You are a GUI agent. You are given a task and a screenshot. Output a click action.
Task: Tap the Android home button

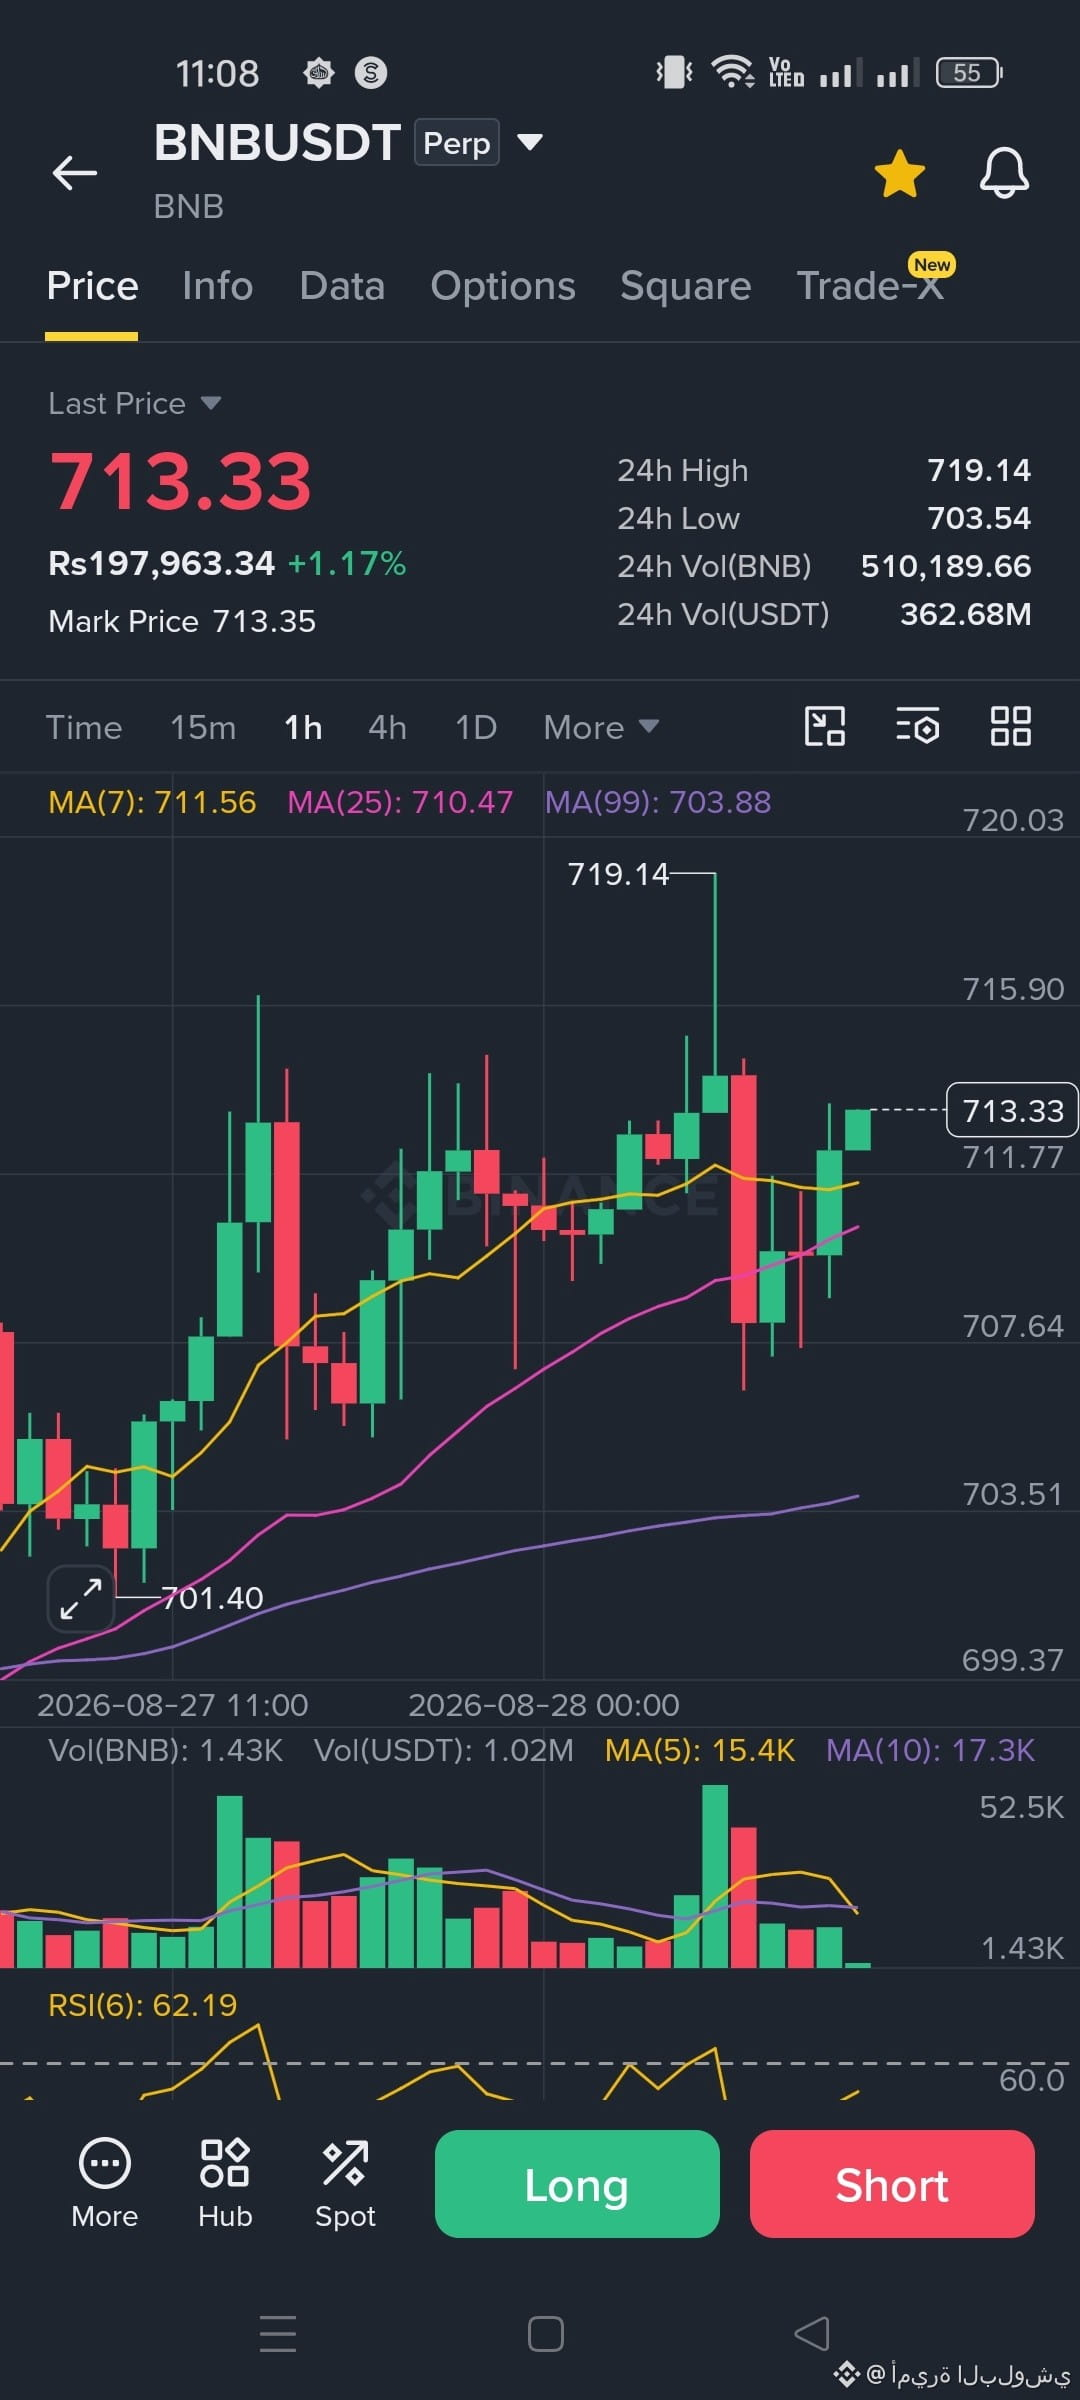[546, 2334]
